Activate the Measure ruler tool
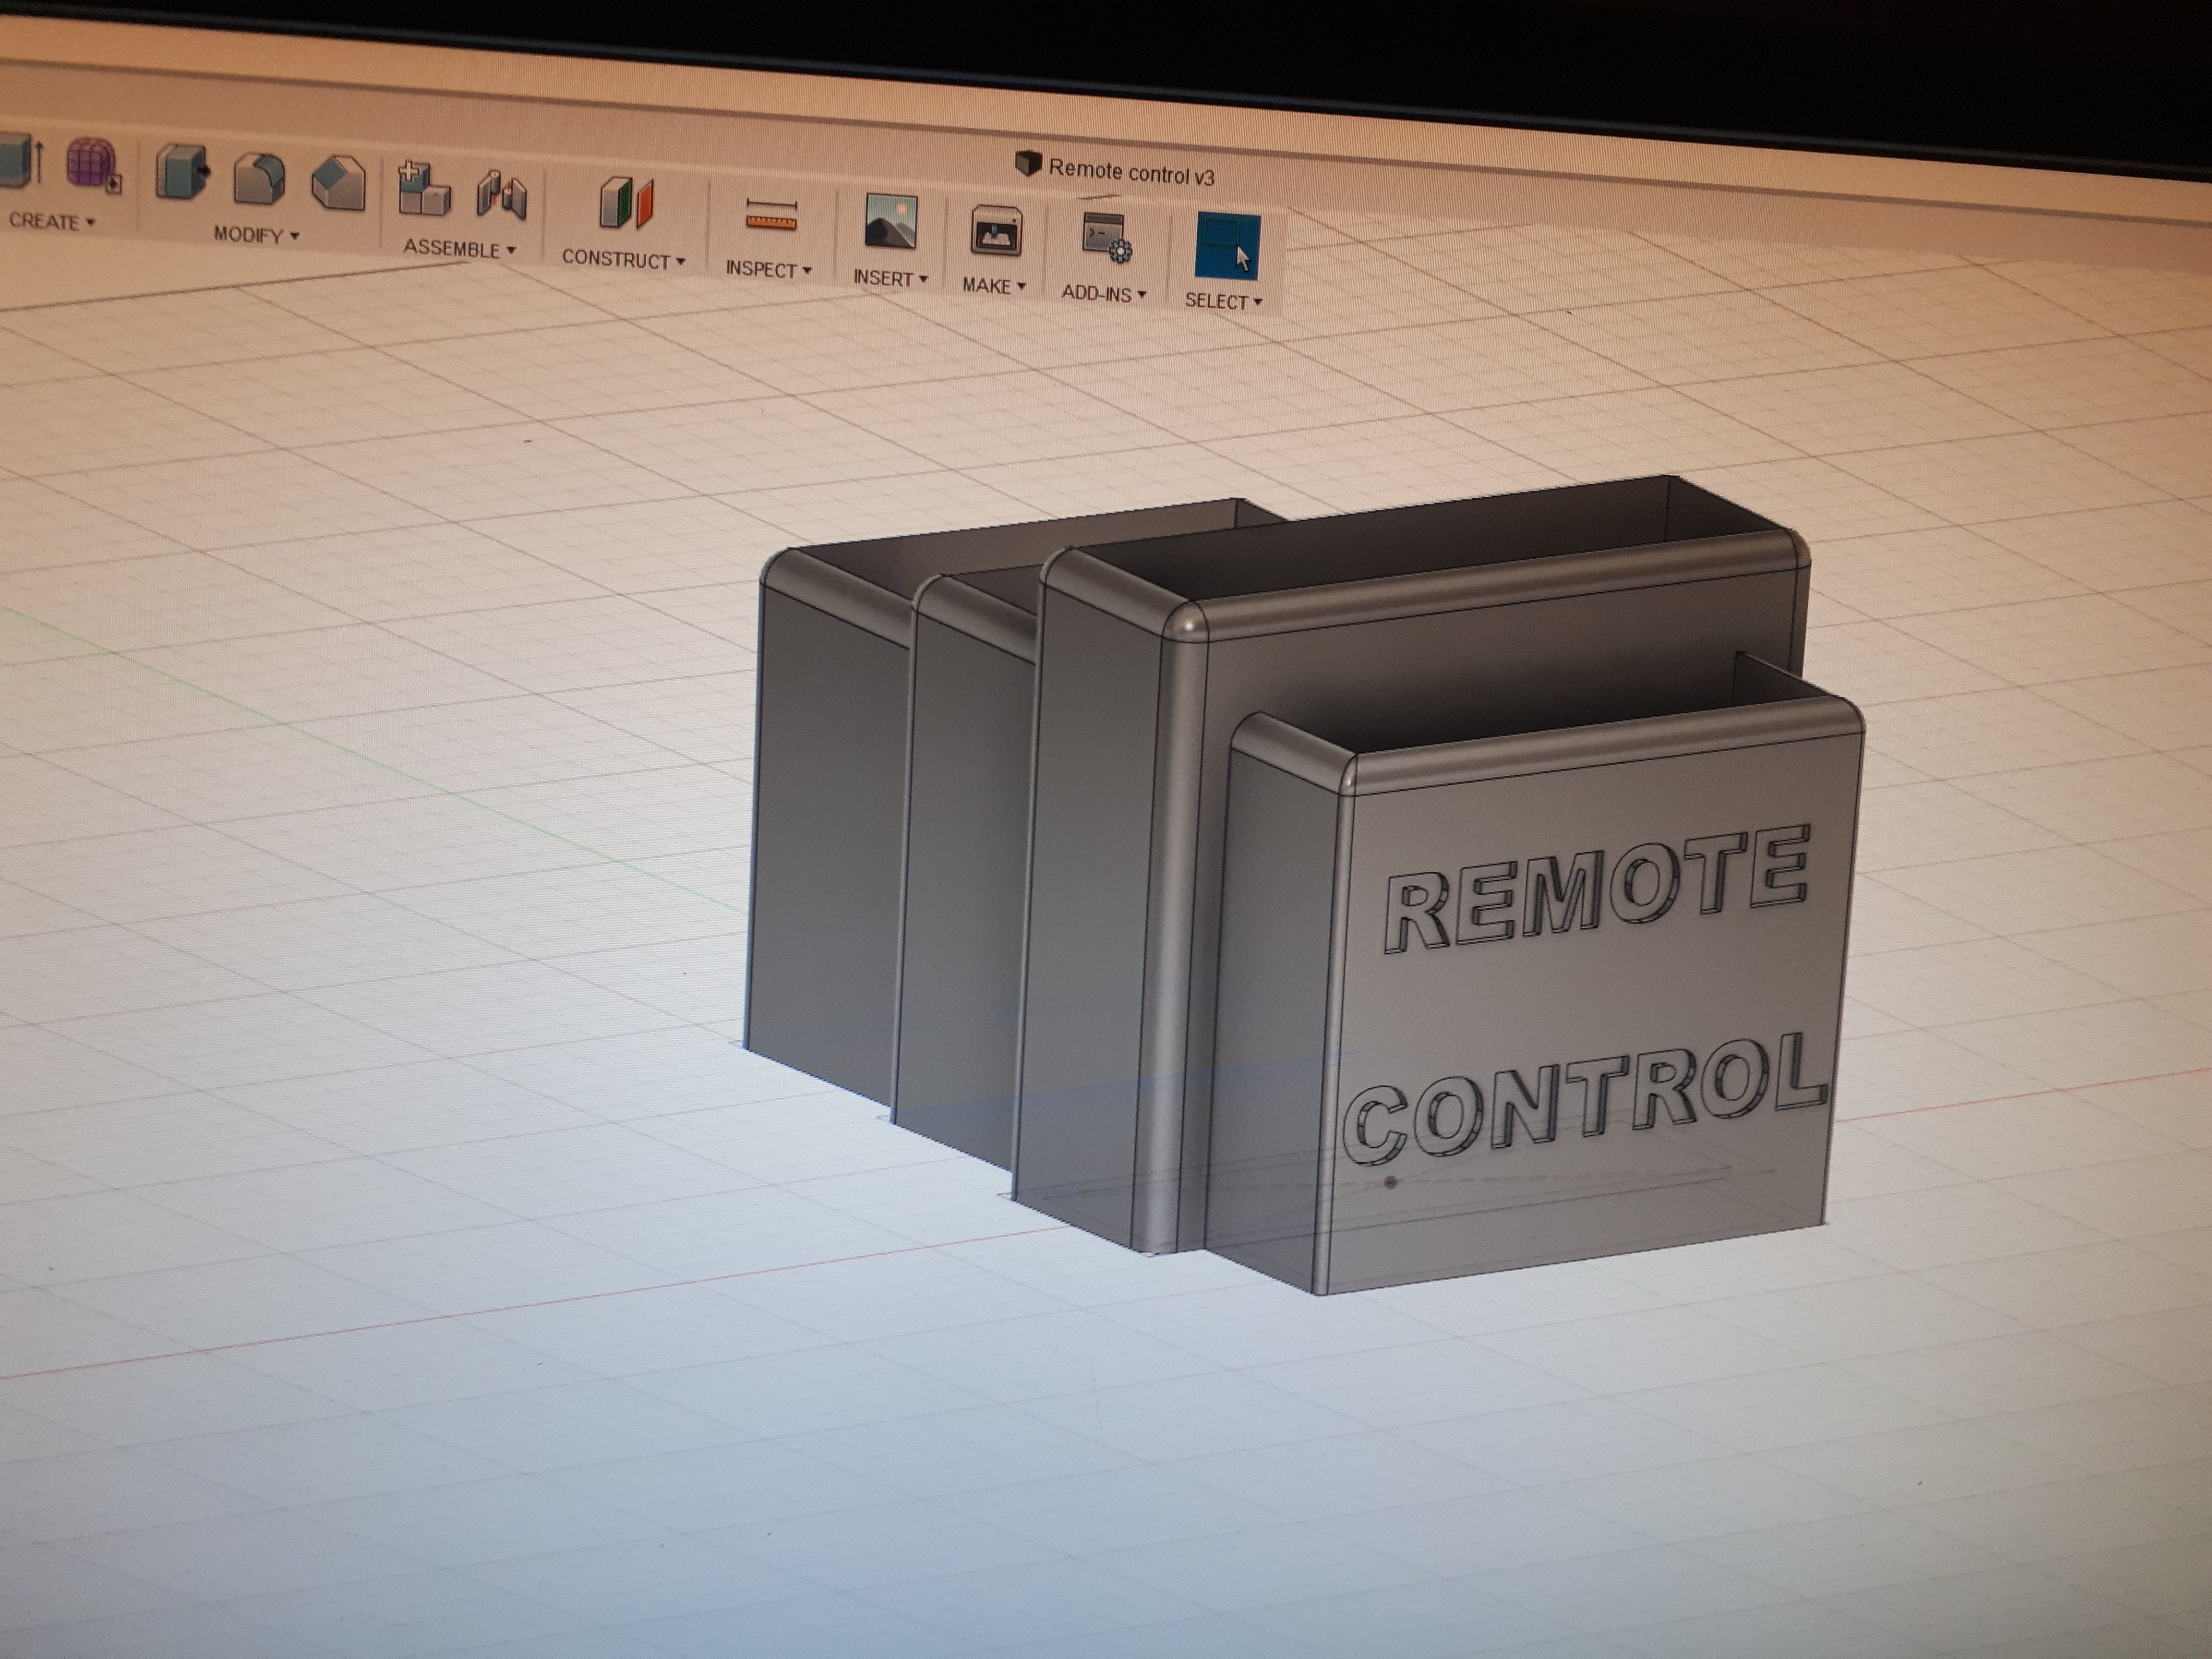Screen dimensions: 2212x1659 point(771,215)
